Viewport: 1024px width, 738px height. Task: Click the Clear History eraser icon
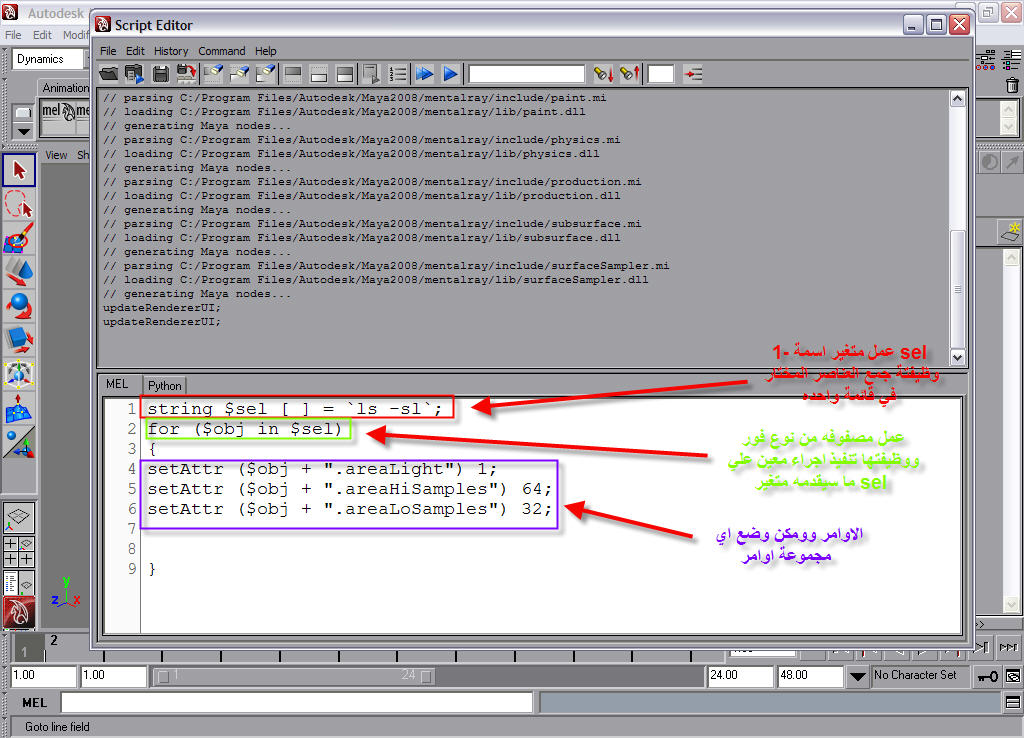pos(214,74)
